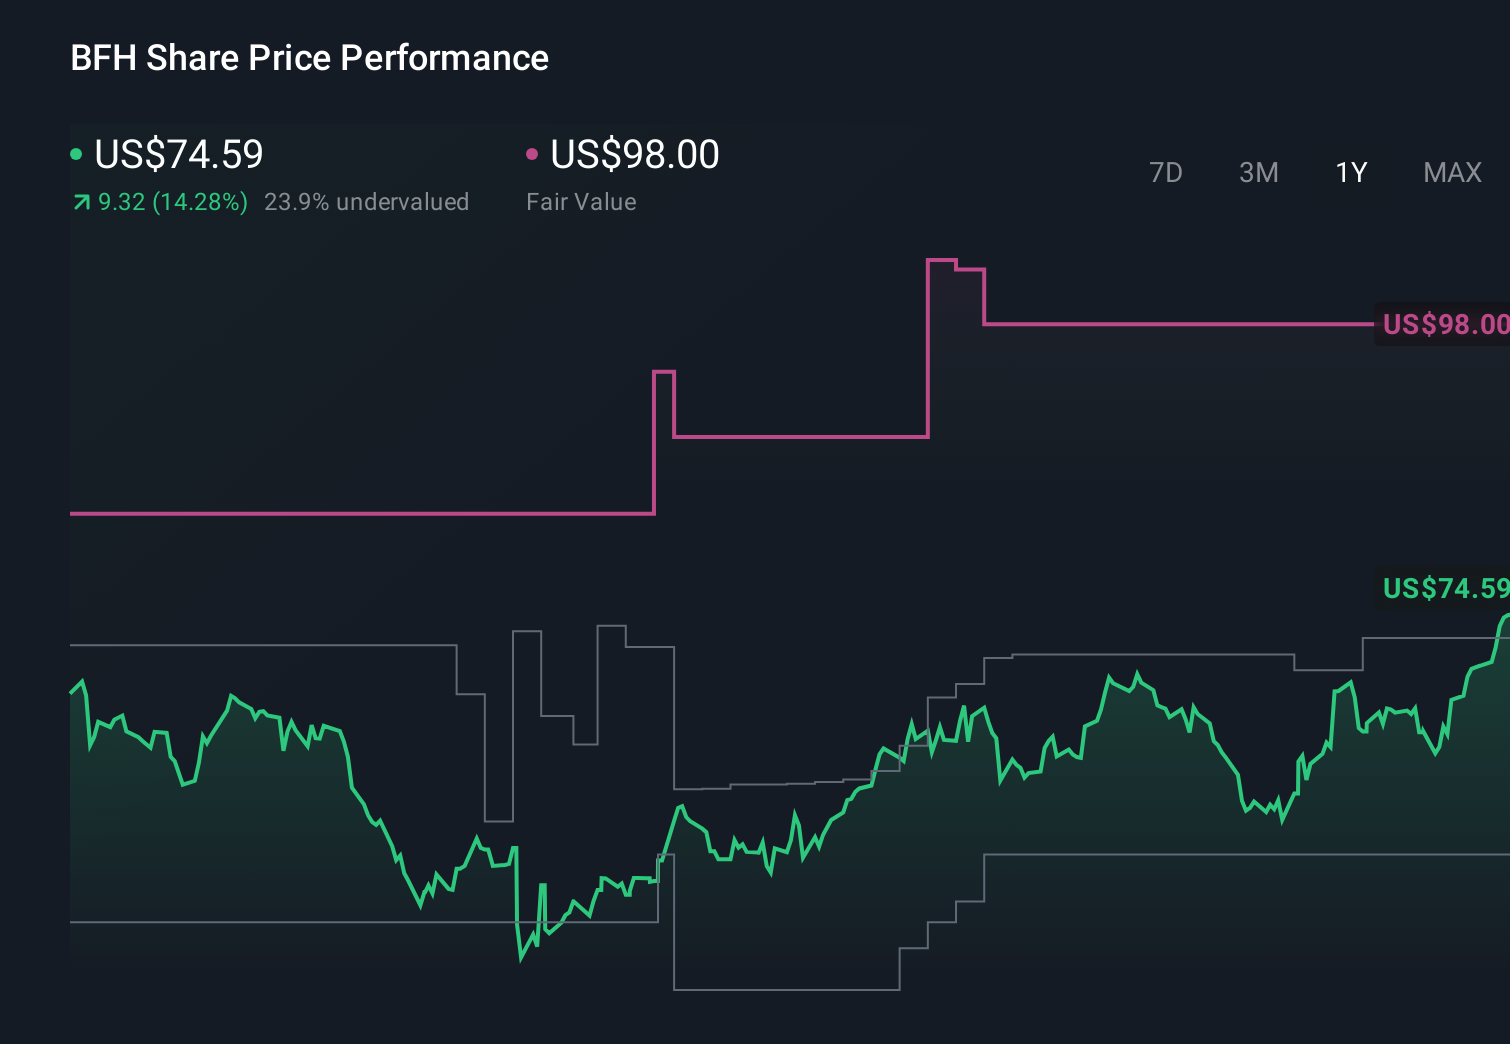Viewport: 1510px width, 1044px height.
Task: Toggle the current price series via green dot
Action: point(76,153)
